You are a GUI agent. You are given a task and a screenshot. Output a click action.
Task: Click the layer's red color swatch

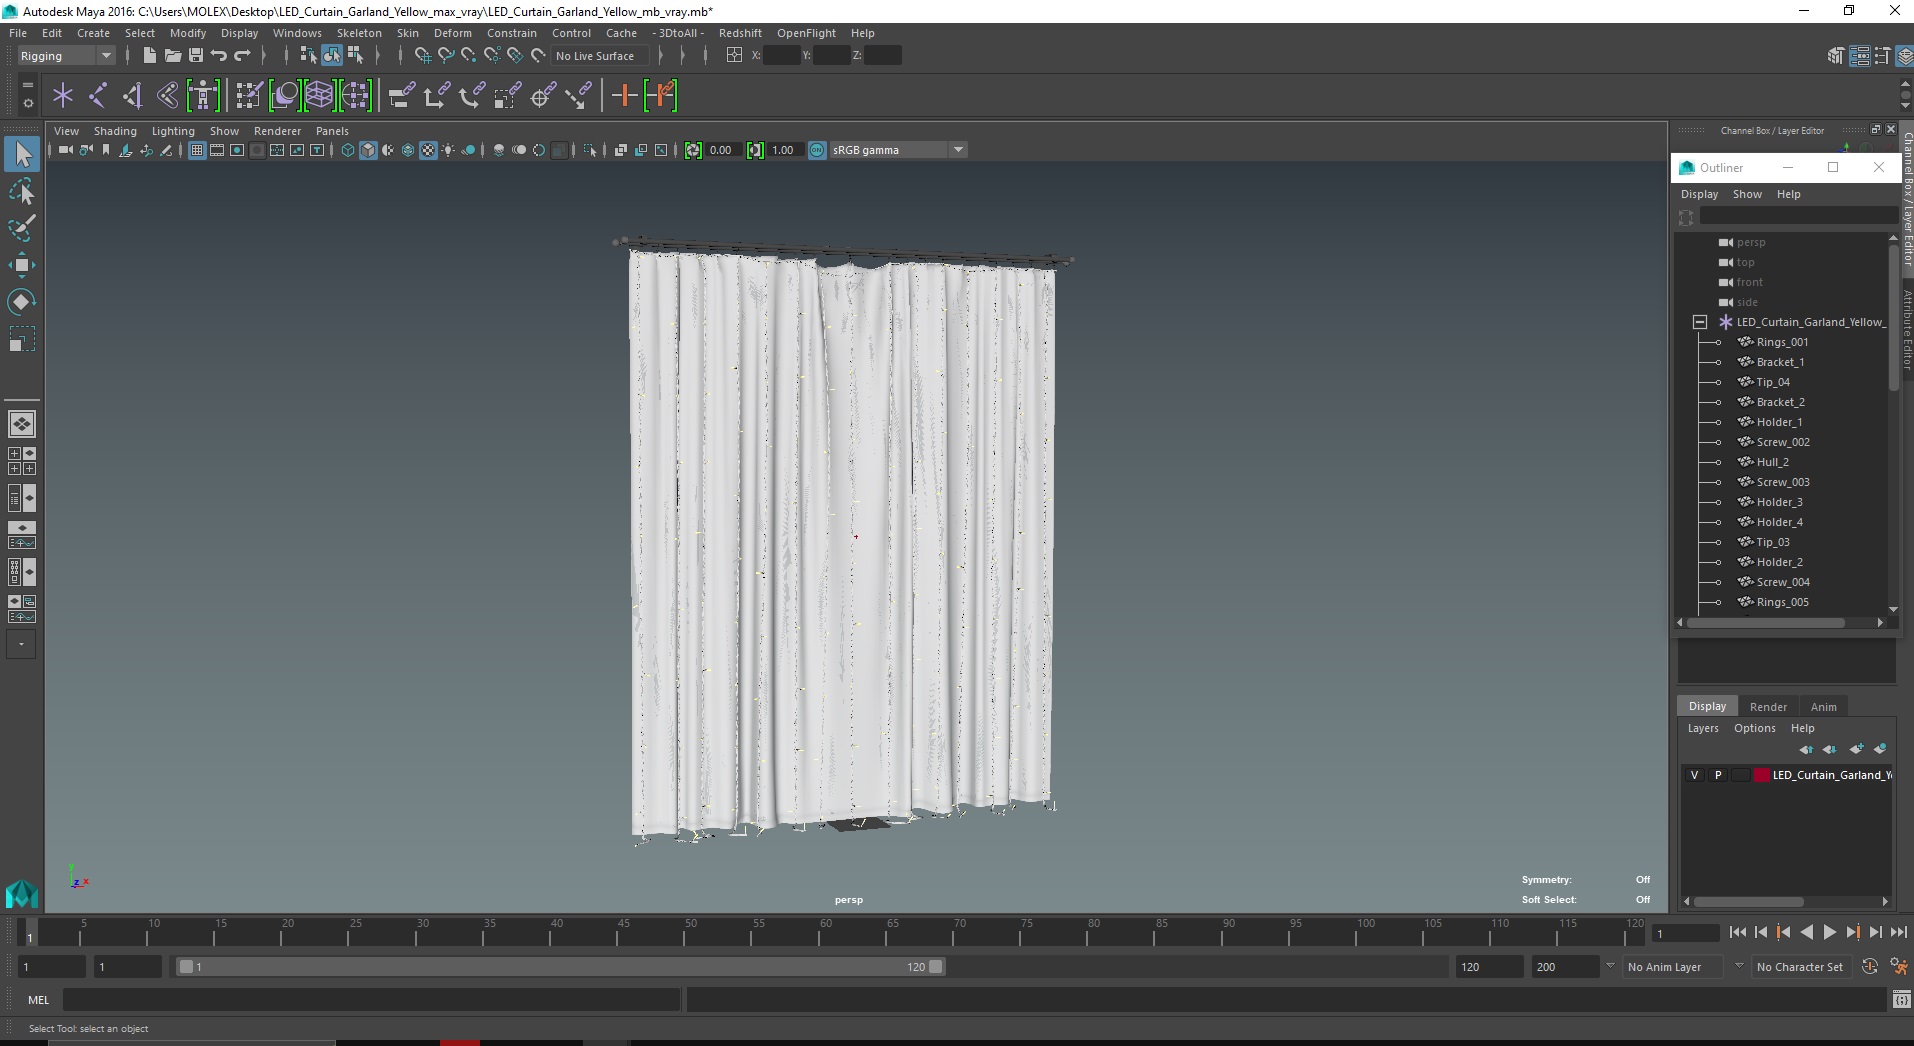pyautogui.click(x=1762, y=775)
